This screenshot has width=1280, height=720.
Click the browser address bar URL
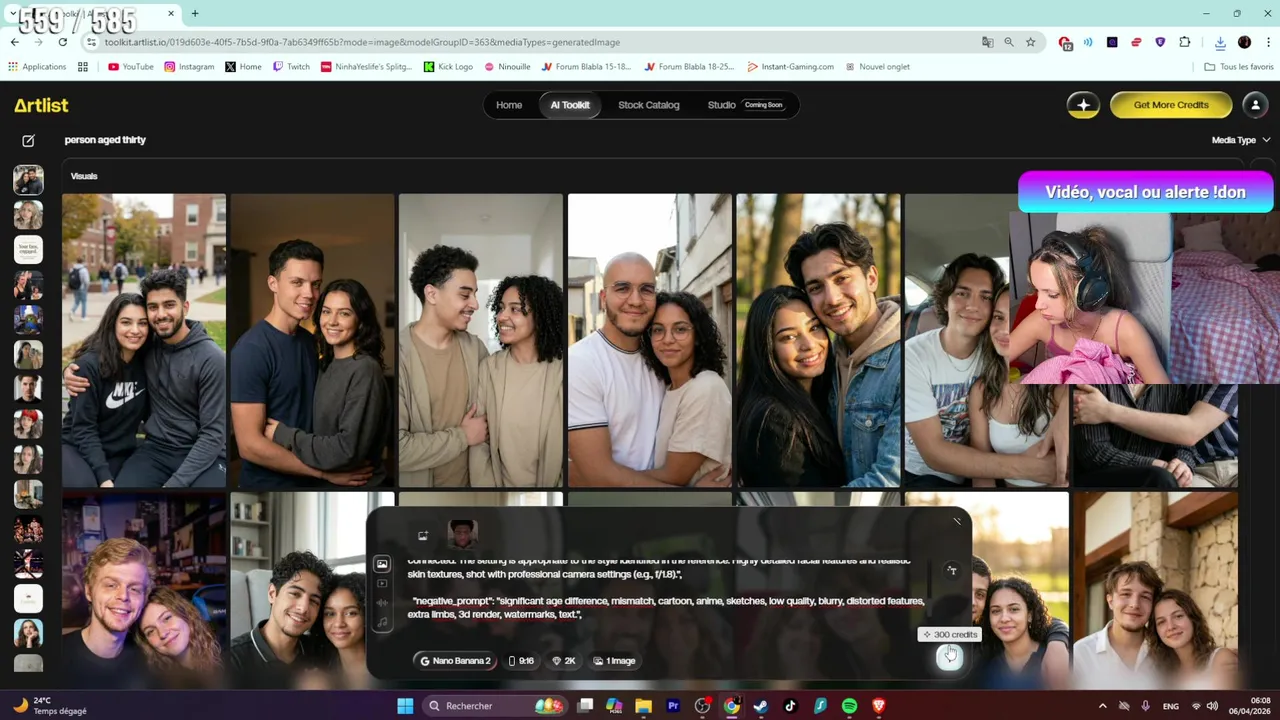click(x=362, y=42)
